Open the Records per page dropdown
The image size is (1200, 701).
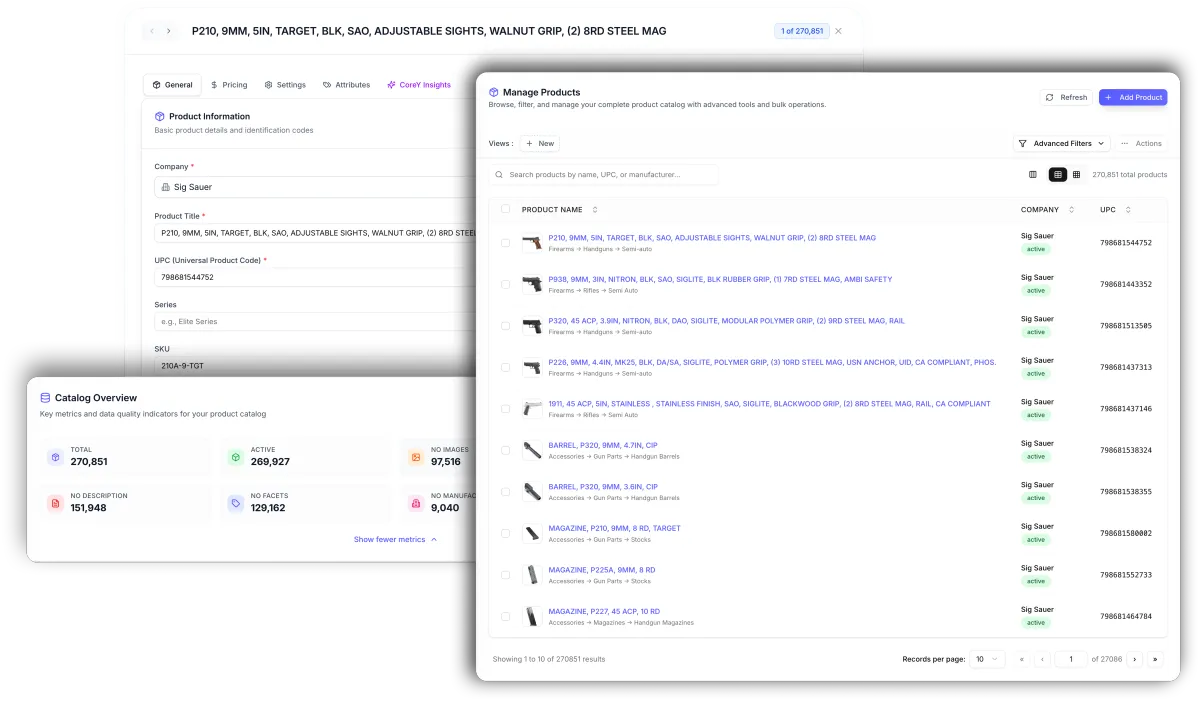pyautogui.click(x=988, y=659)
